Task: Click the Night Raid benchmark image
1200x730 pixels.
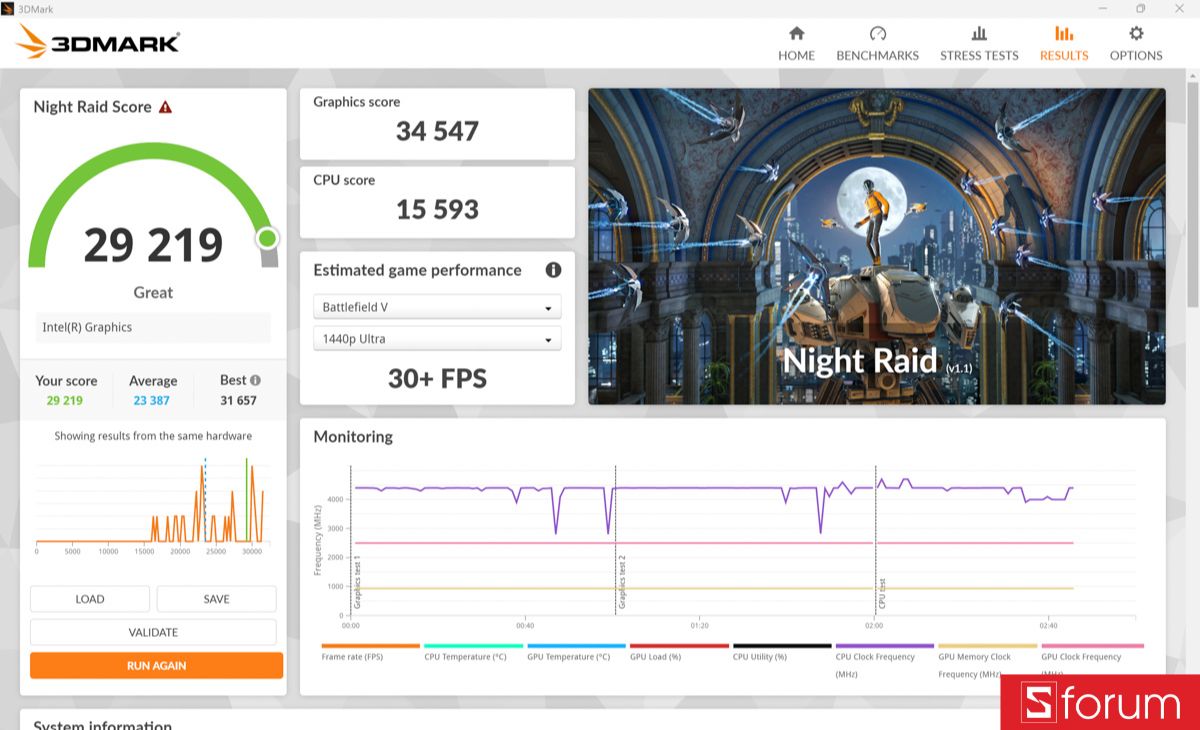Action: pyautogui.click(x=876, y=246)
